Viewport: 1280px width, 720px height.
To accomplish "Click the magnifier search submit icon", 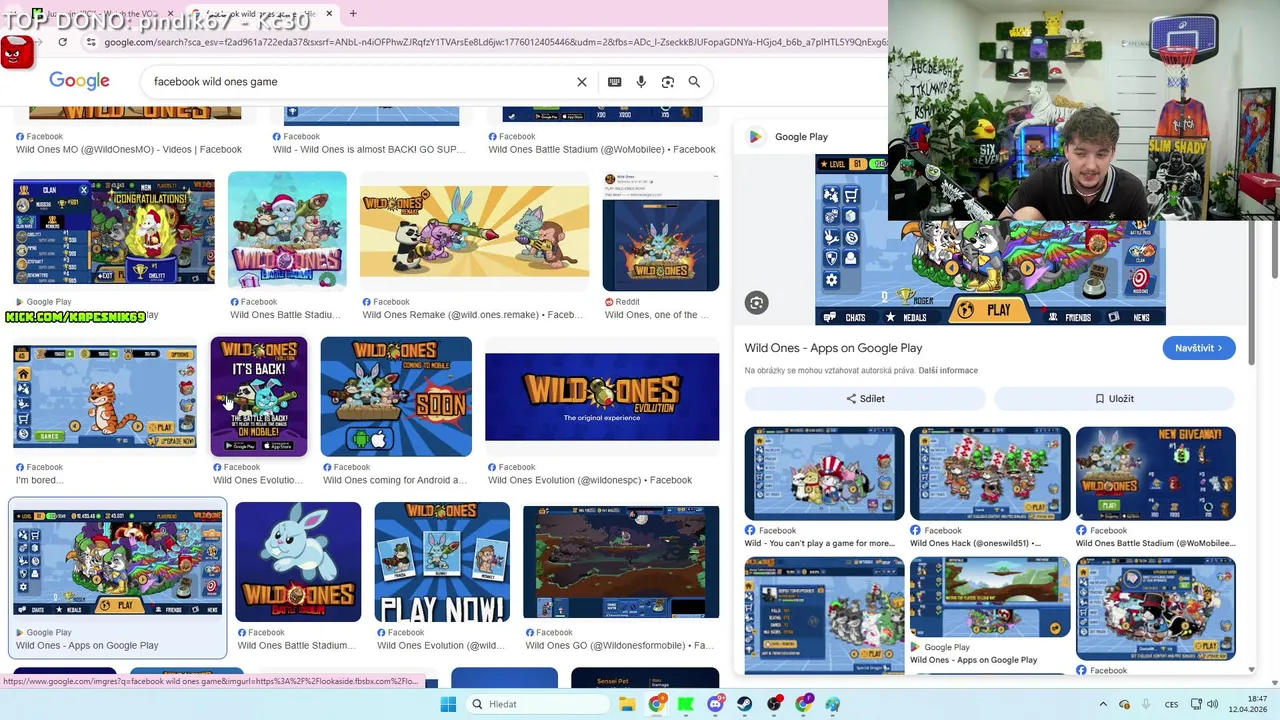I will (x=694, y=82).
